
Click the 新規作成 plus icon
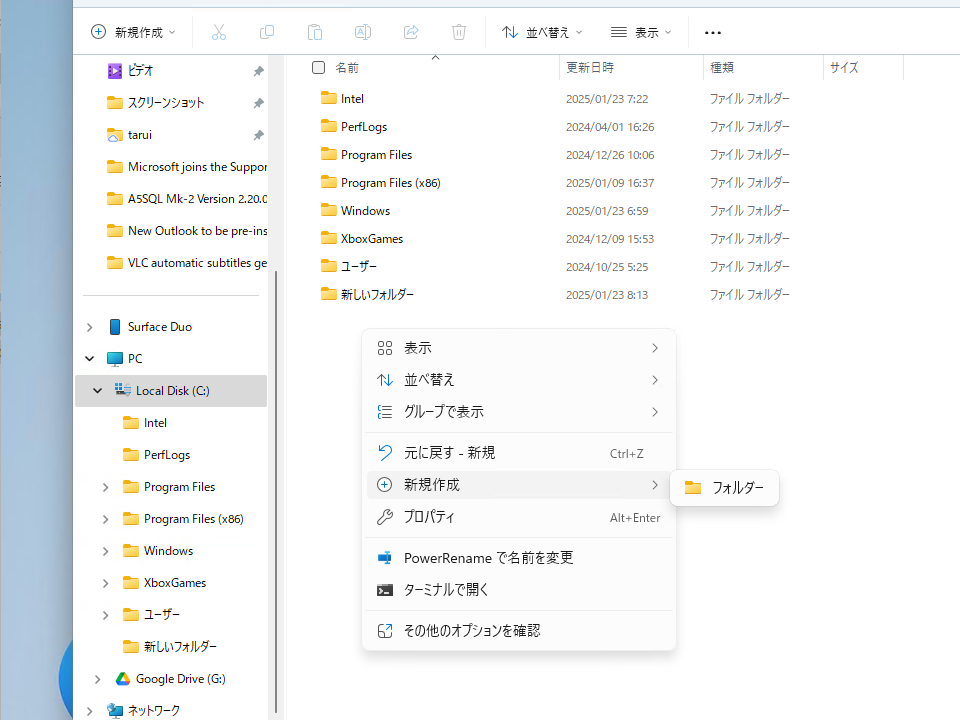tap(99, 32)
